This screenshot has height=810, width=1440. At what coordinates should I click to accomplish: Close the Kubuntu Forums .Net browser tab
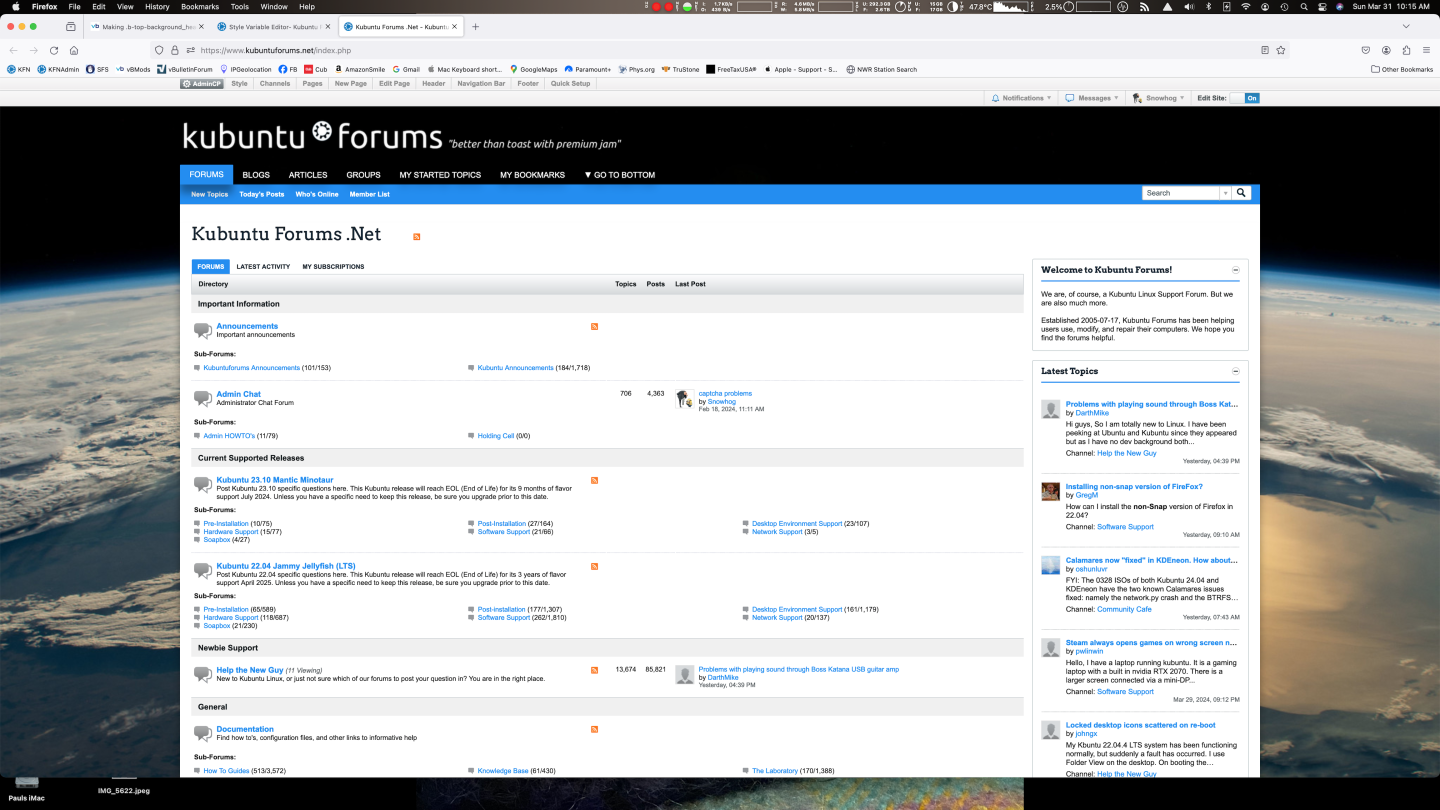[x=454, y=27]
